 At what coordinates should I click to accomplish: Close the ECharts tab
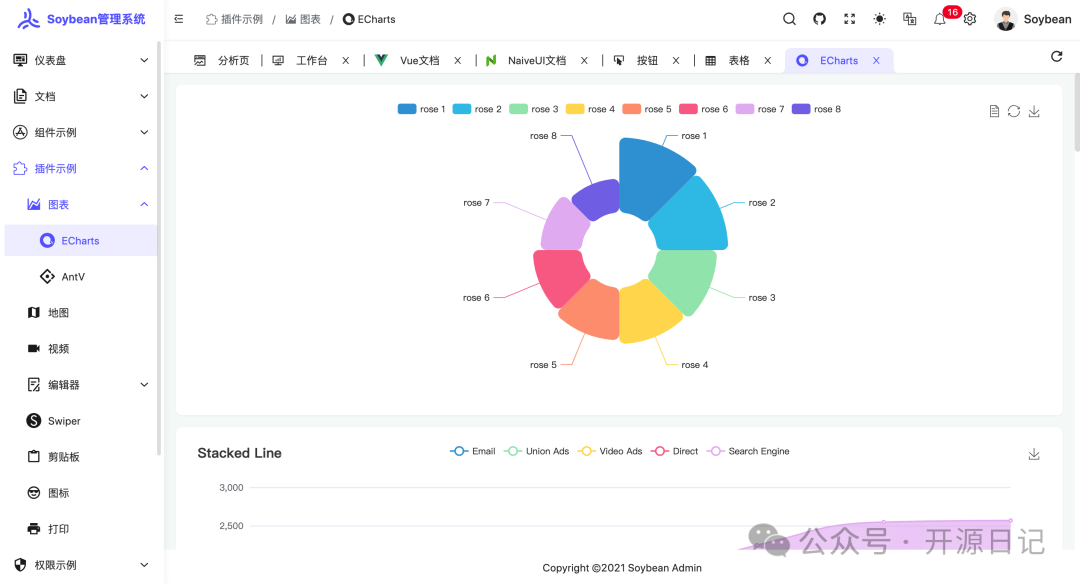pyautogui.click(x=876, y=61)
